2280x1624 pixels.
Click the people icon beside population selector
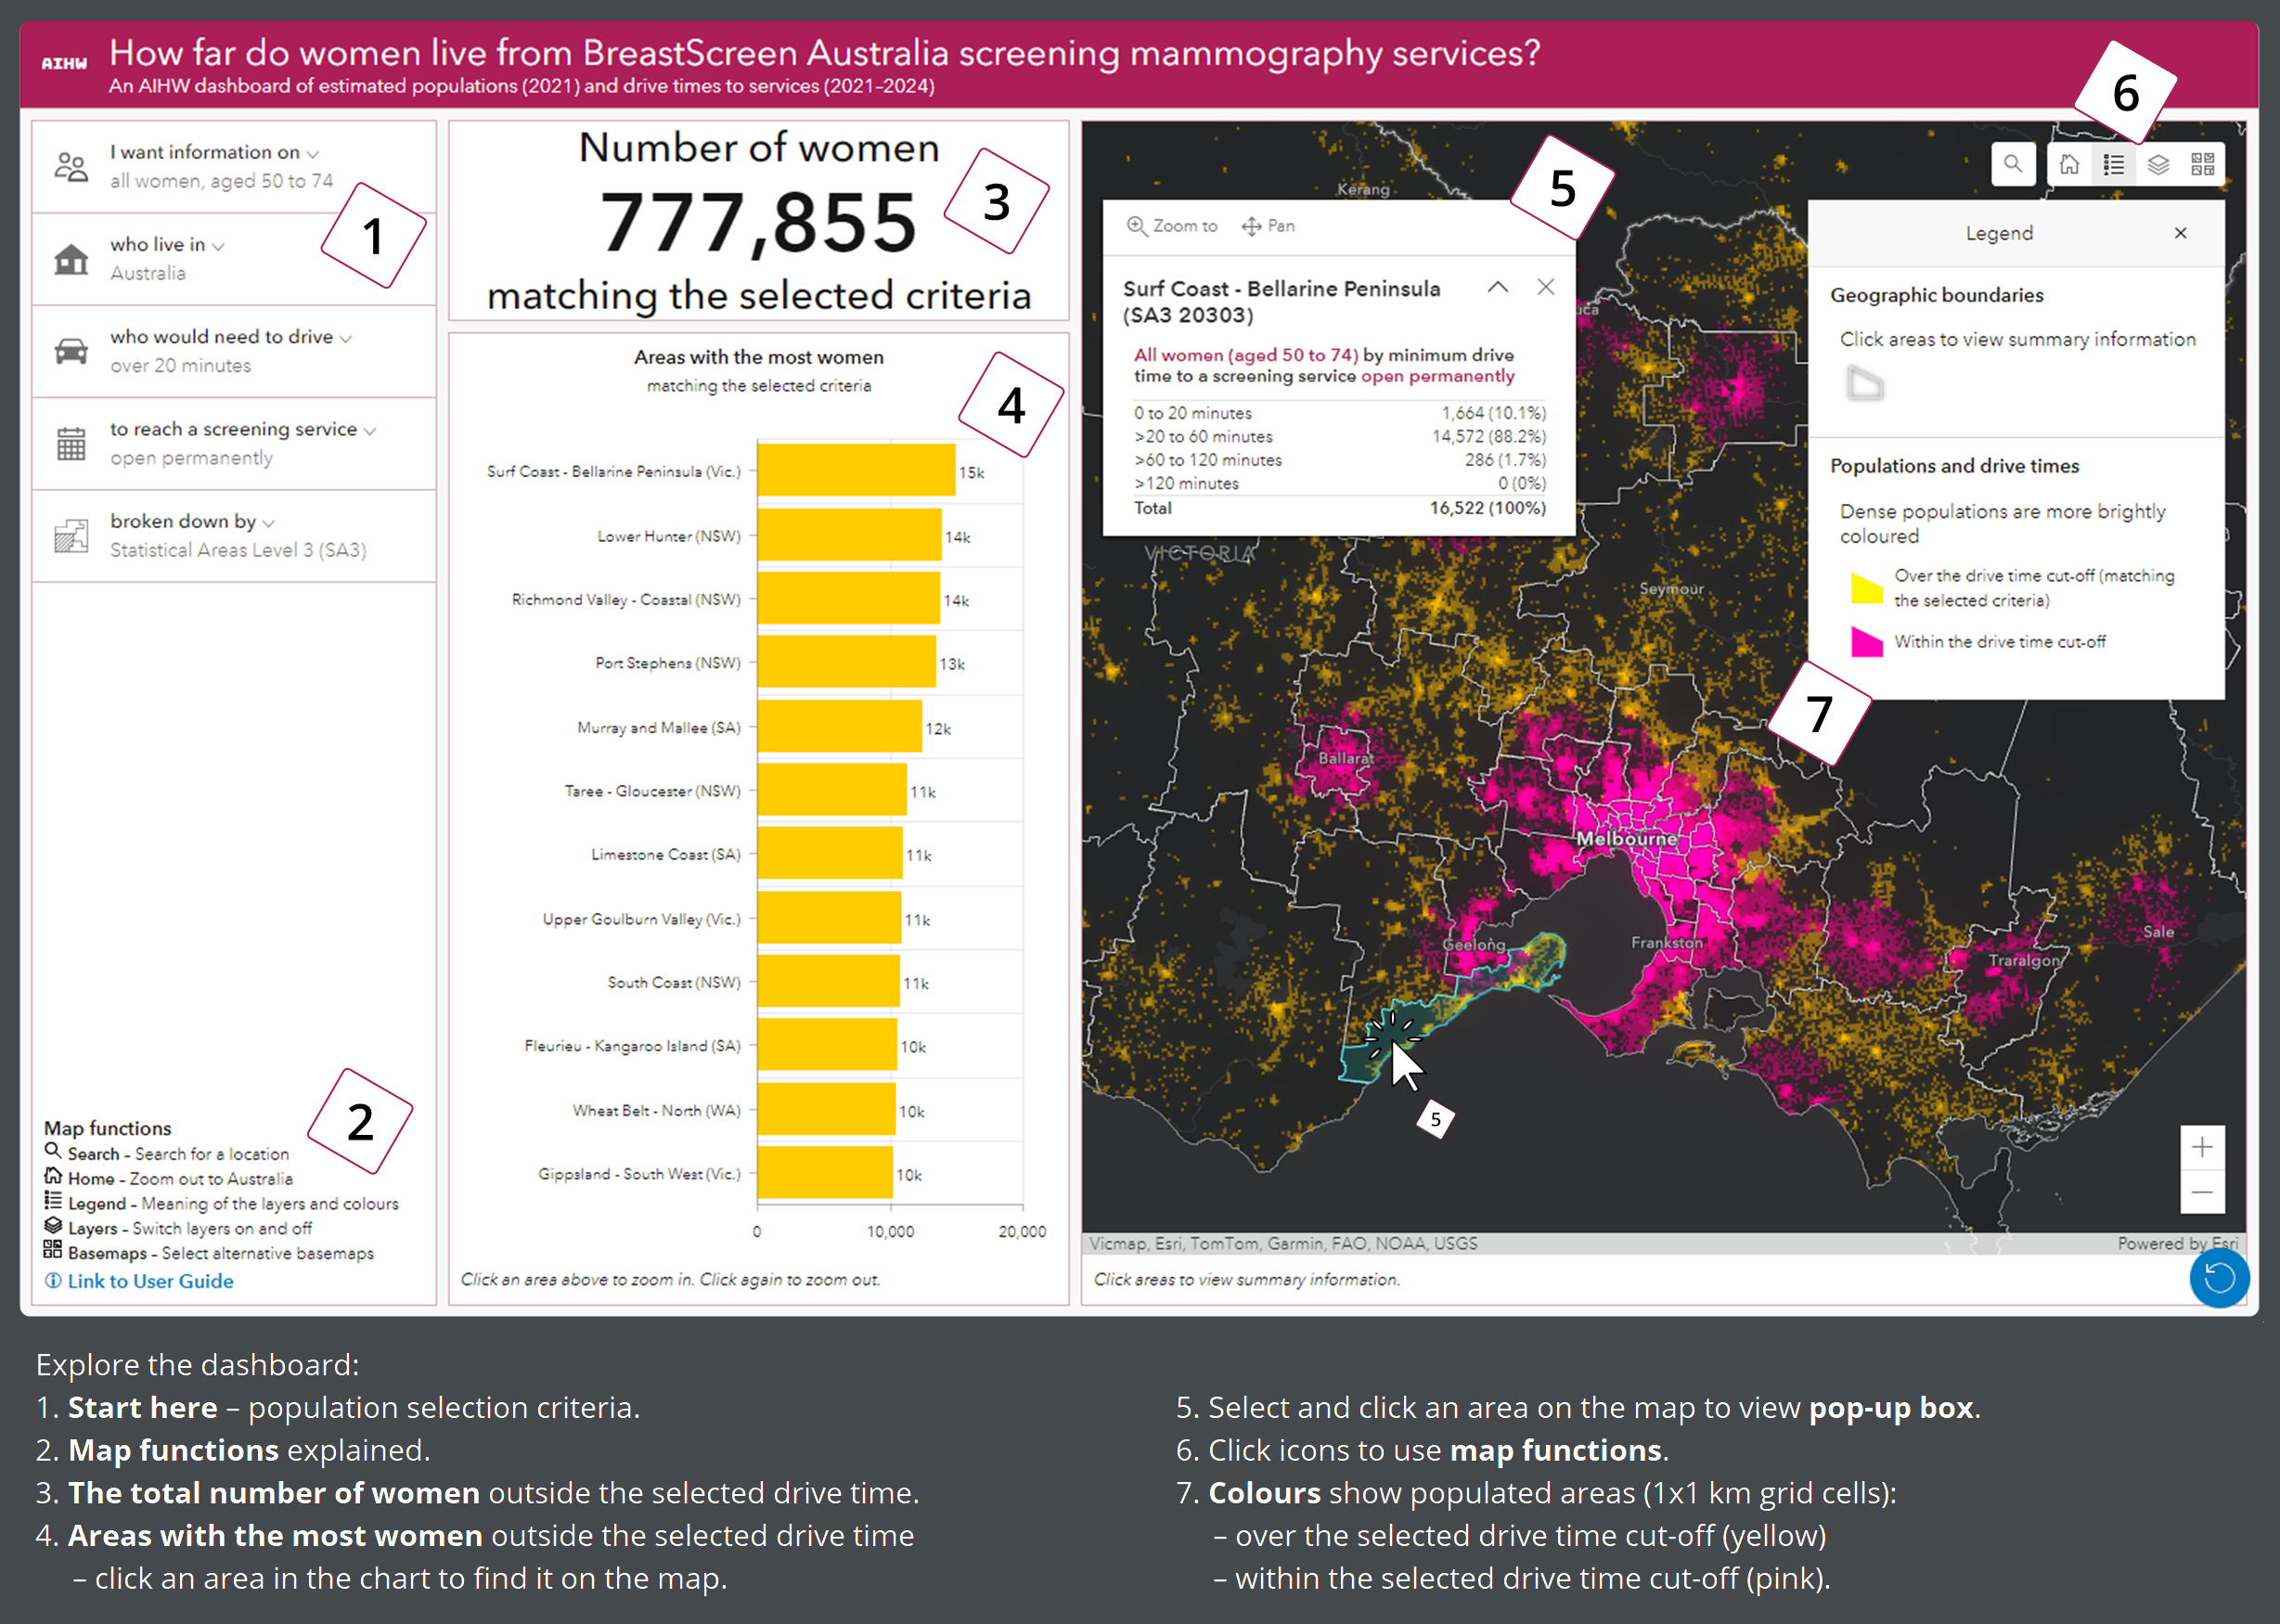(71, 167)
